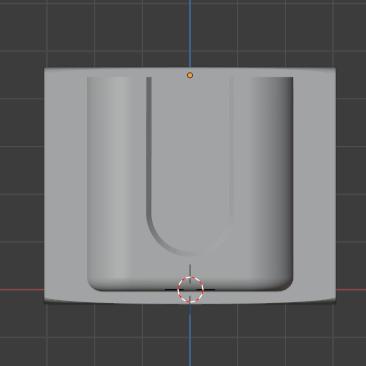The image size is (366, 366).
Task: Click the orange object origin dot
Action: tap(190, 75)
